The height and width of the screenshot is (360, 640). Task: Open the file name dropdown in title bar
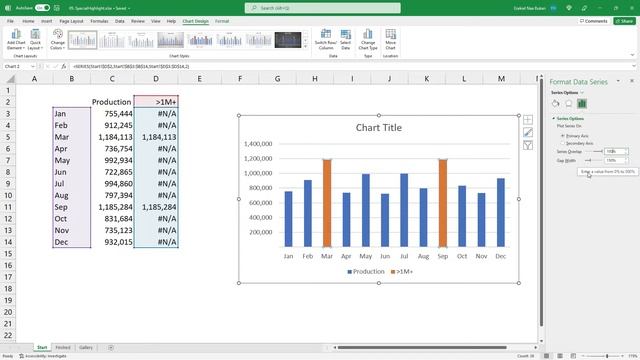point(129,8)
